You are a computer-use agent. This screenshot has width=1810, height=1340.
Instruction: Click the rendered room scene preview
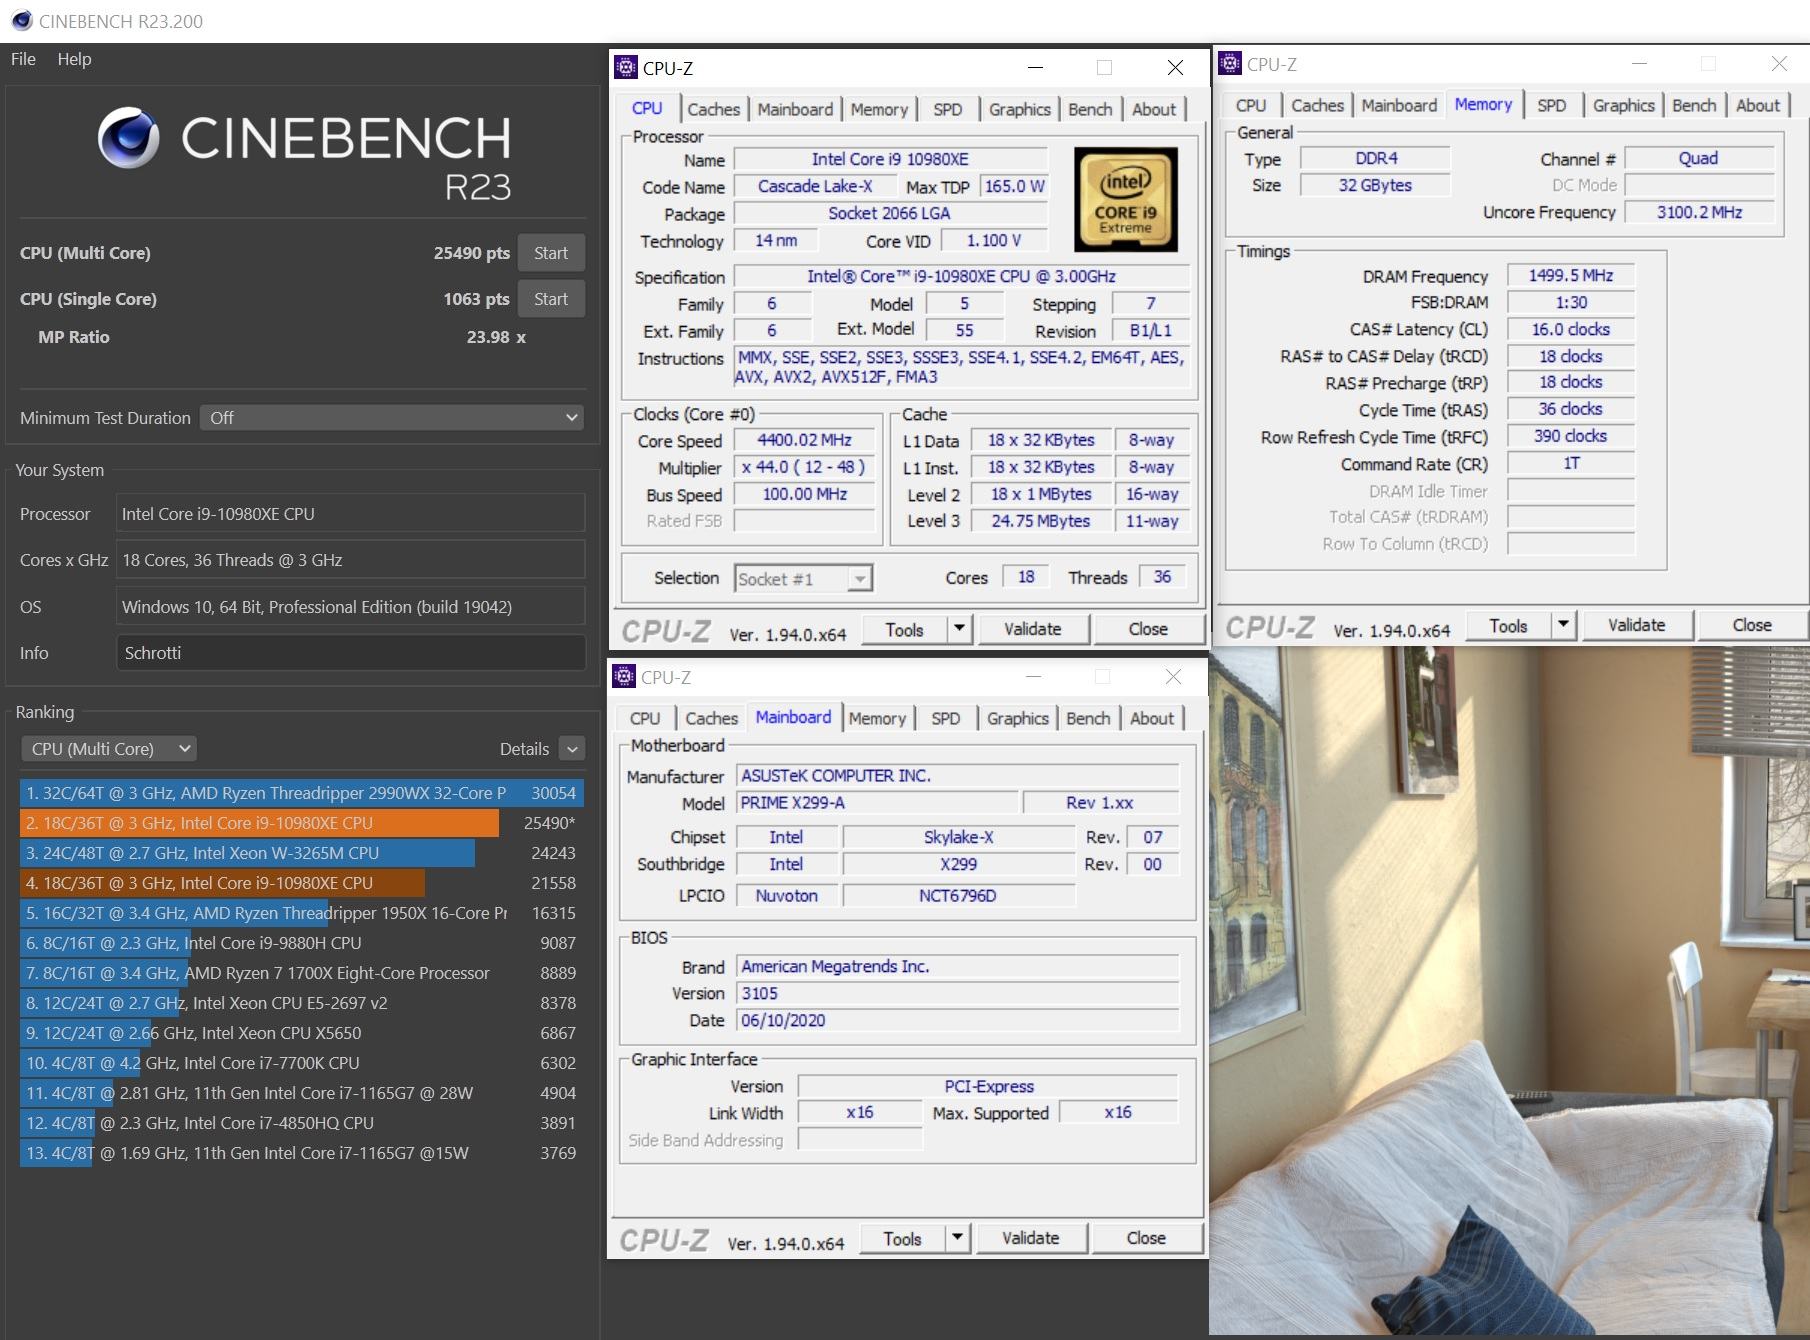tap(1509, 990)
